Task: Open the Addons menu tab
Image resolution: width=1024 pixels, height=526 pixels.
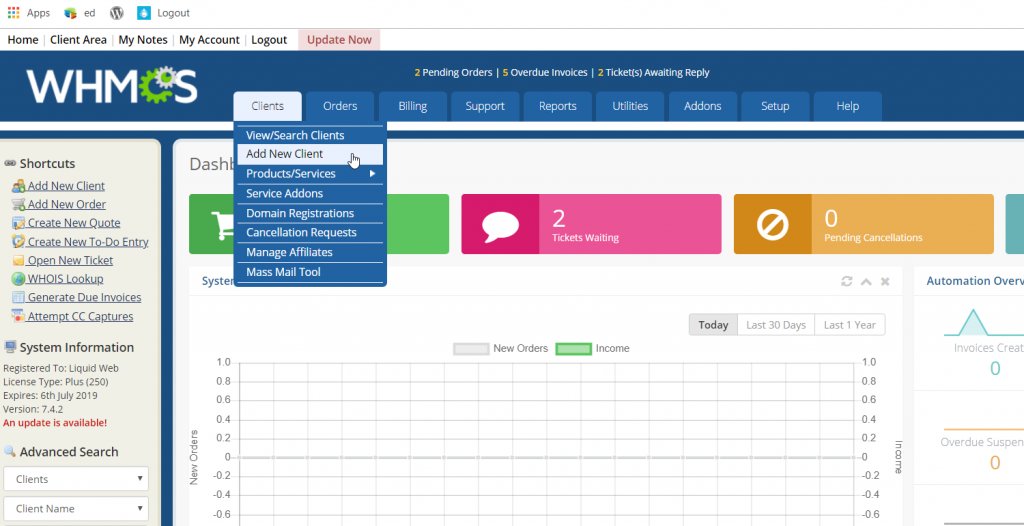Action: 703,106
